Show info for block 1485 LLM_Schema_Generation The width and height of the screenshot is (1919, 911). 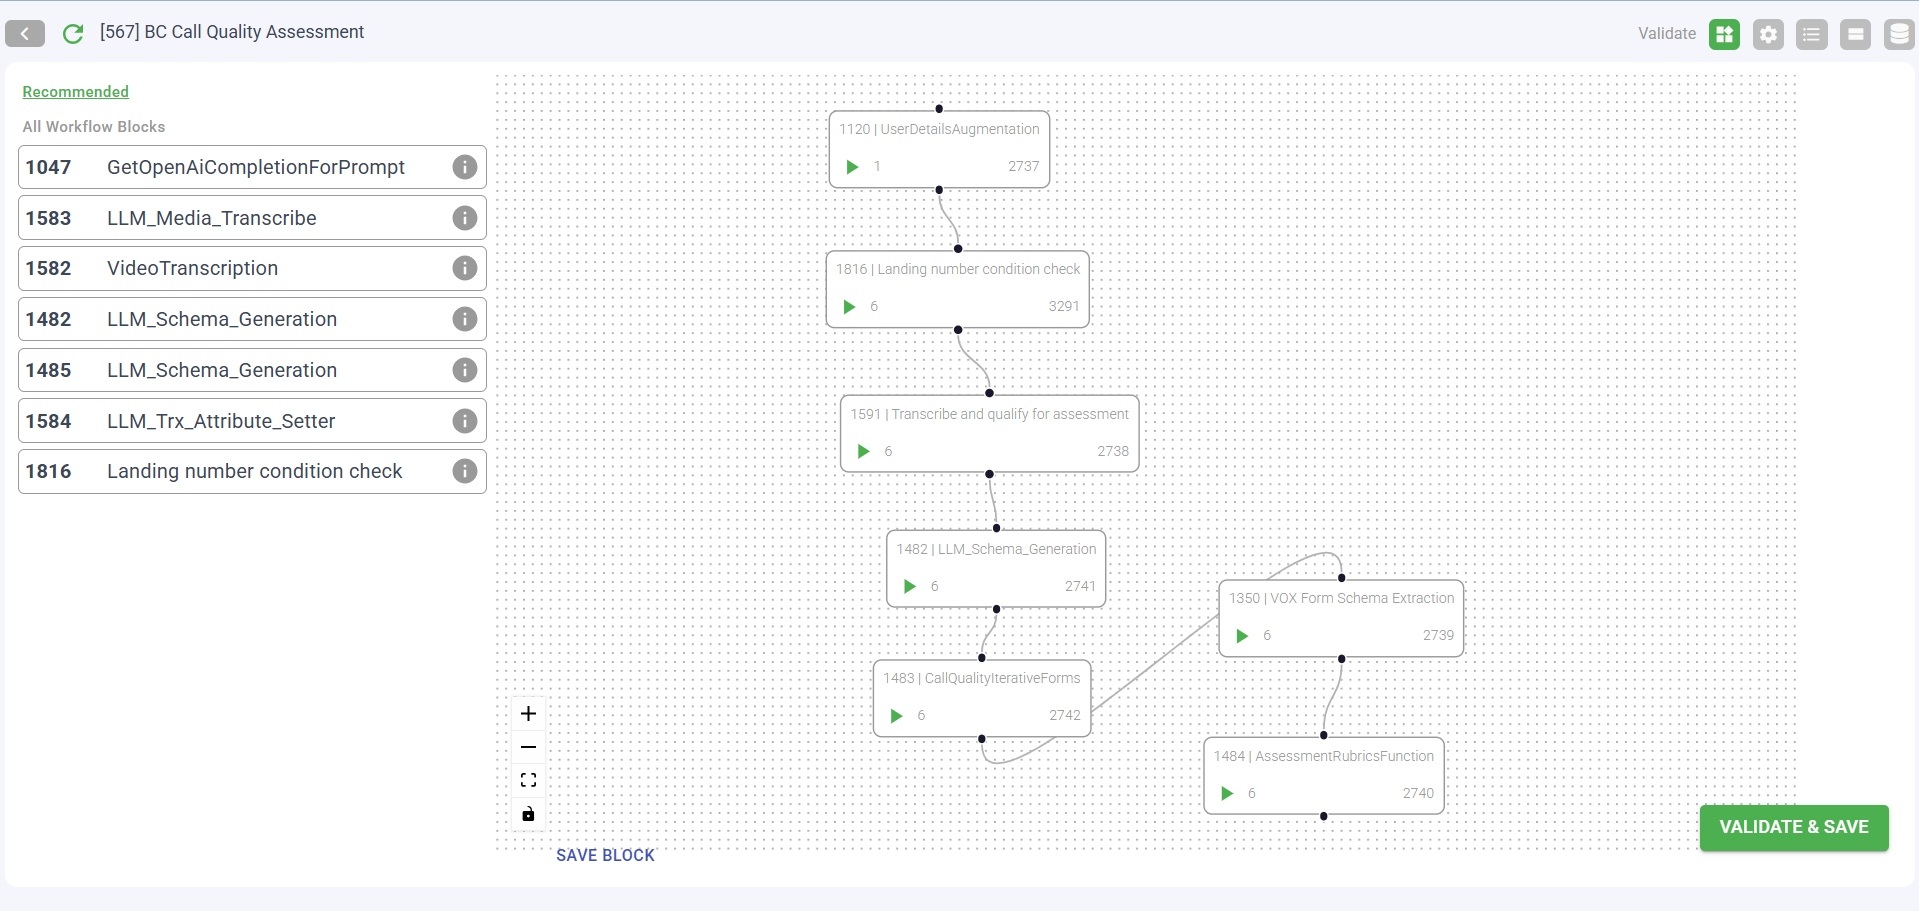465,370
